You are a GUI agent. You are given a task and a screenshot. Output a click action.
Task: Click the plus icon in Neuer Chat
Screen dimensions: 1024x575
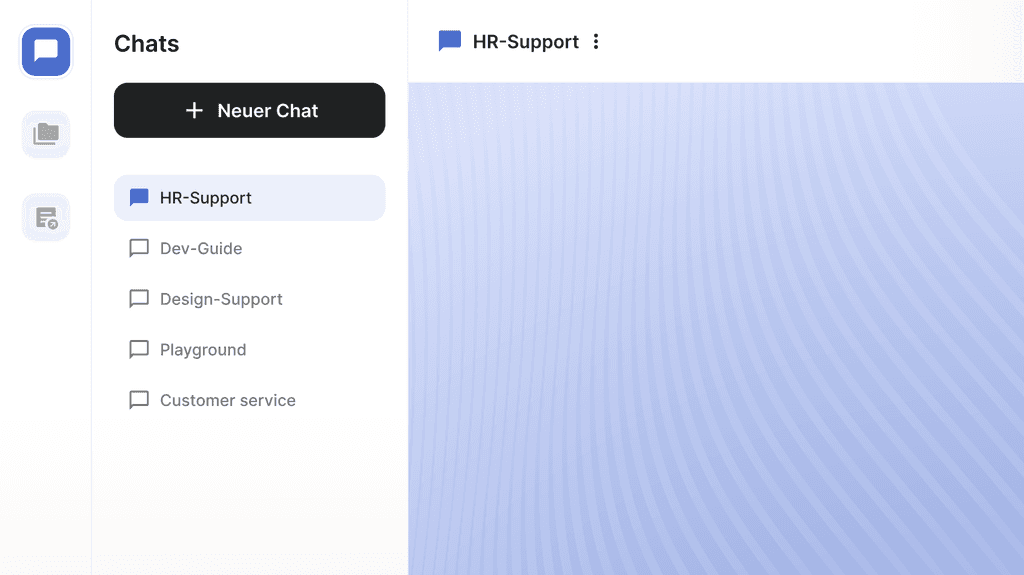coord(194,110)
